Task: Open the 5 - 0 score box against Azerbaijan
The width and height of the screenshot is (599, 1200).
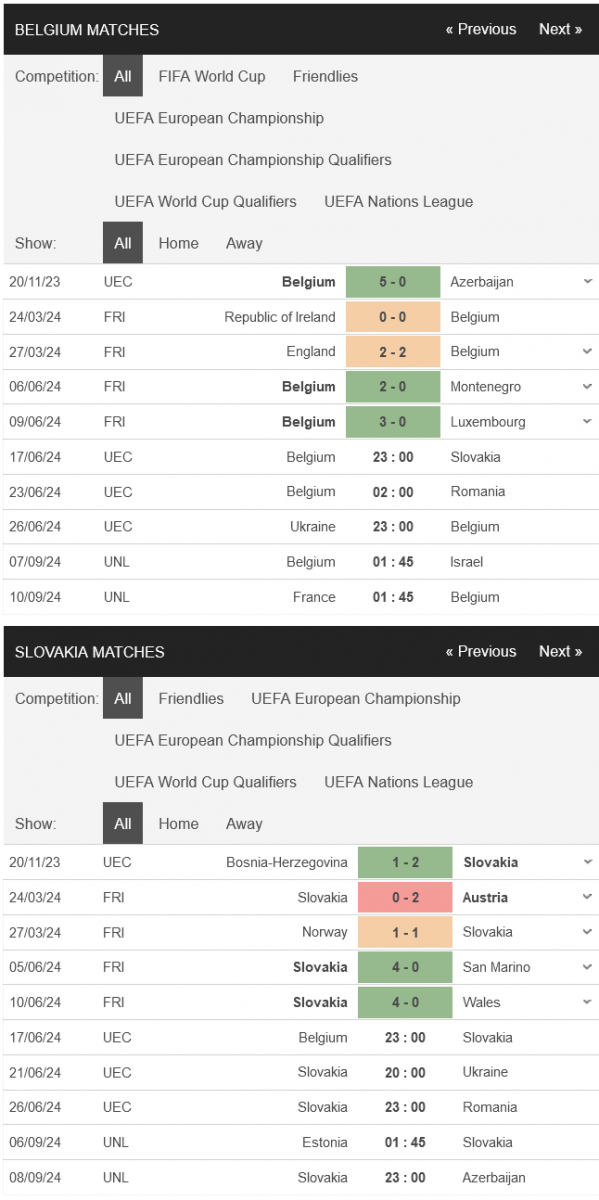Action: click(x=393, y=282)
